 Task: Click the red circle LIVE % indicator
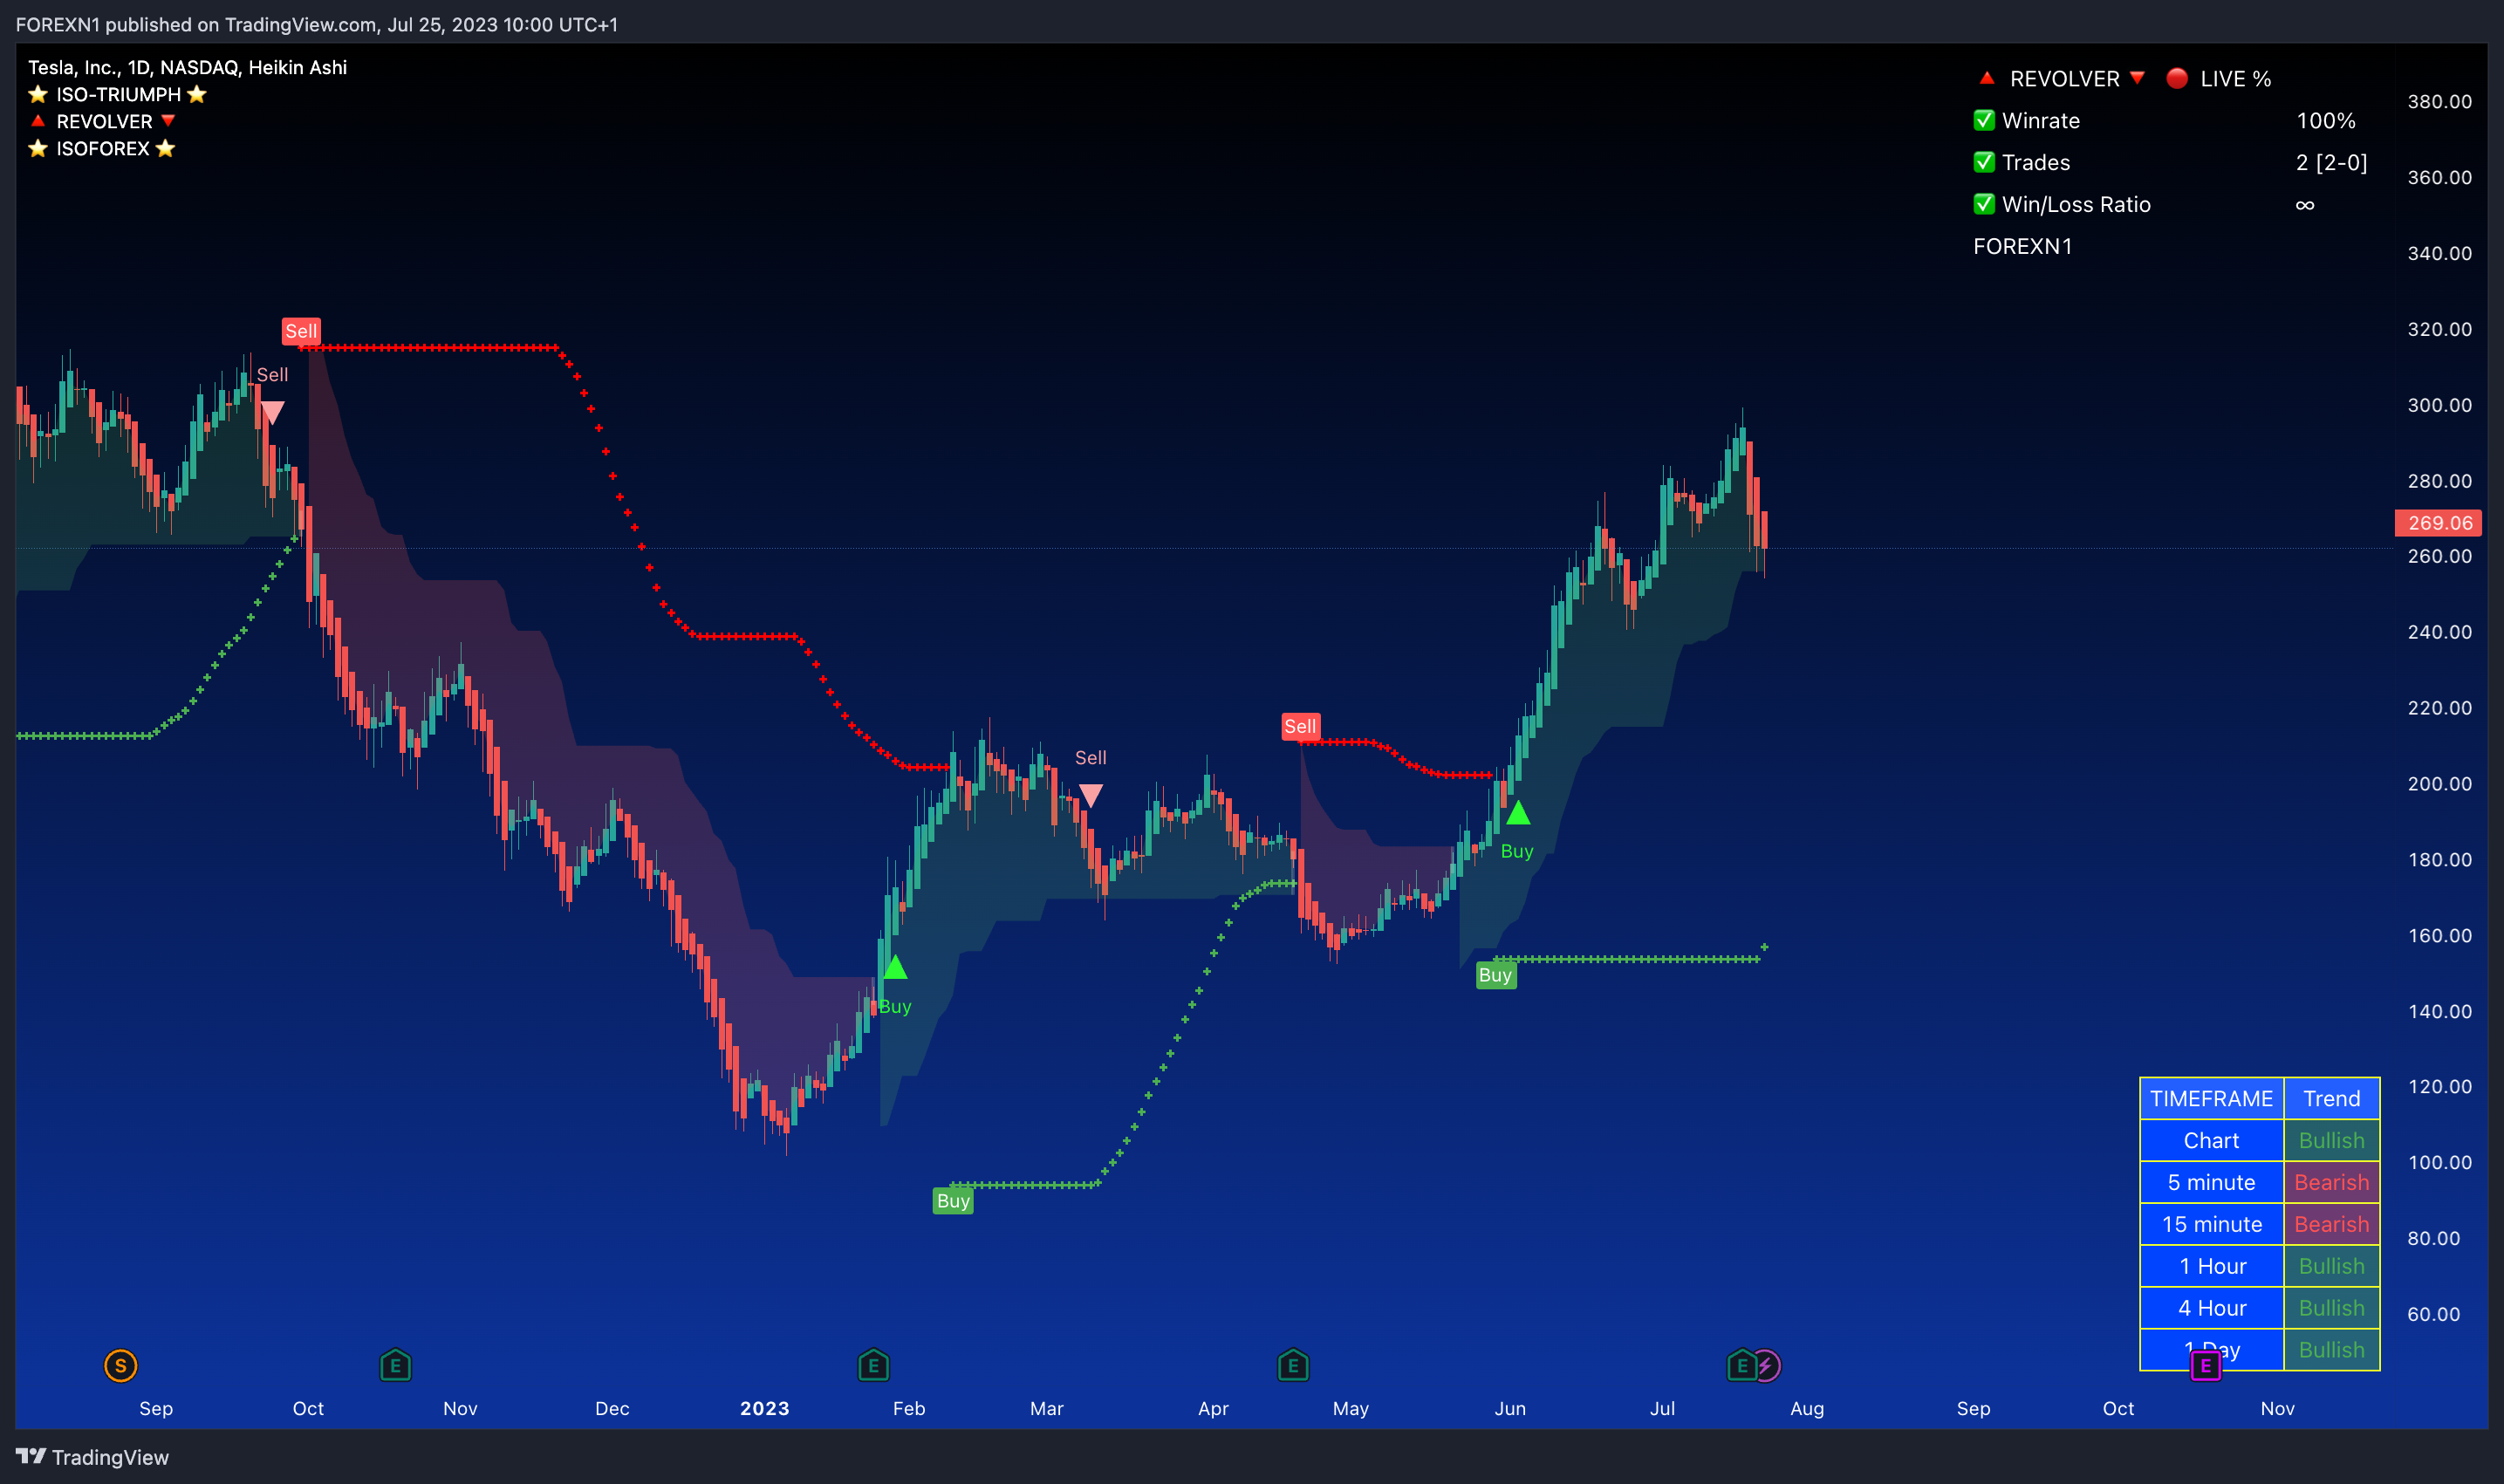tap(2177, 78)
